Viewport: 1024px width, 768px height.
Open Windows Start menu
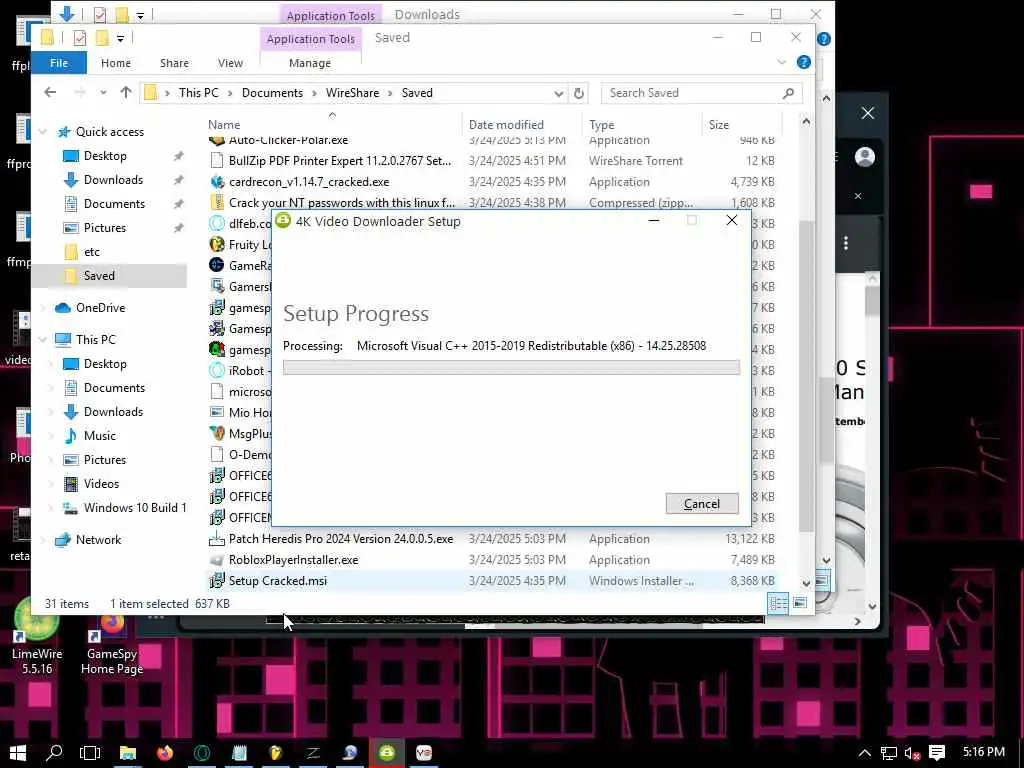click(x=18, y=753)
